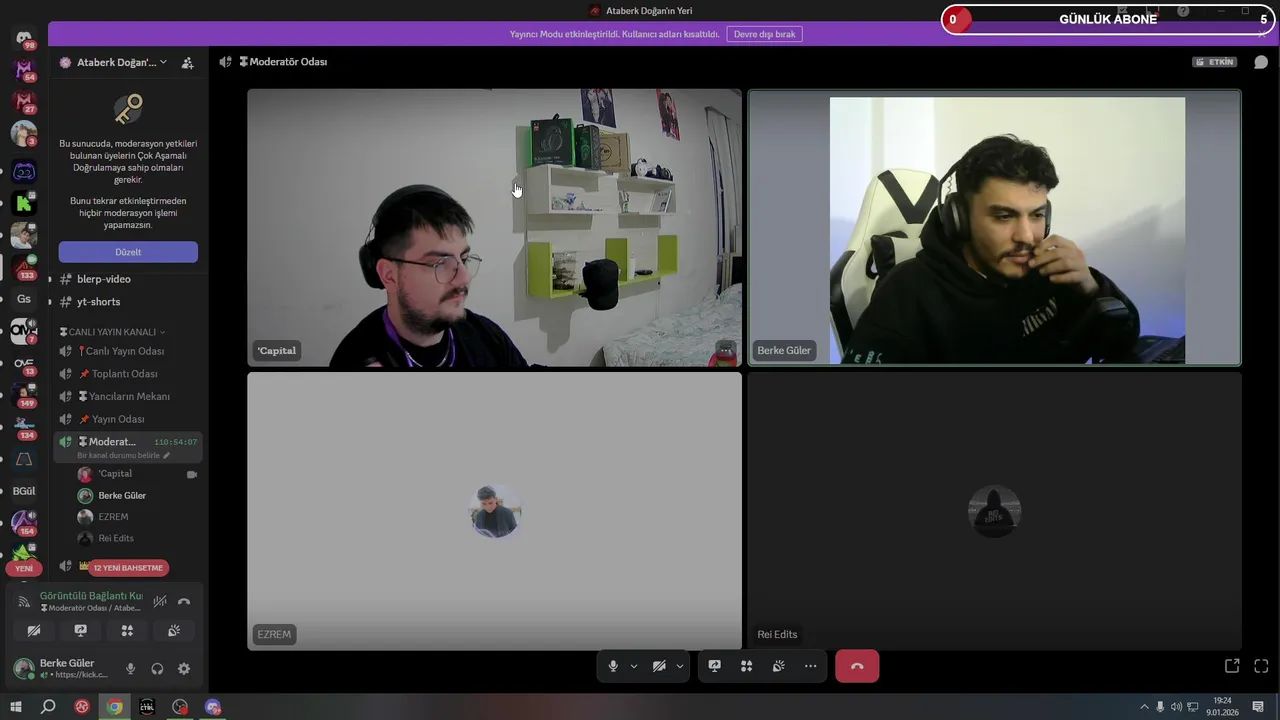Open Windows notification center
The width and height of the screenshot is (1280, 720).
point(1258,707)
